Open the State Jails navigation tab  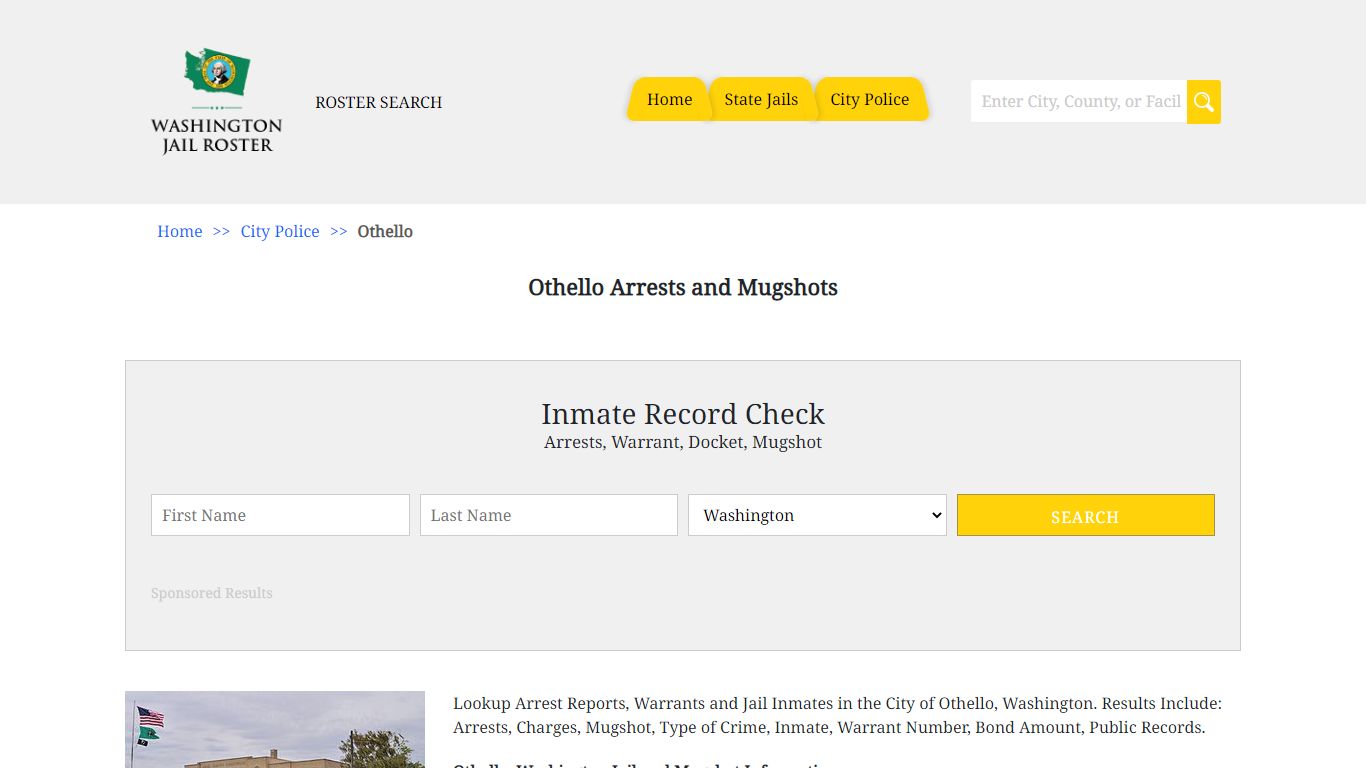tap(761, 99)
